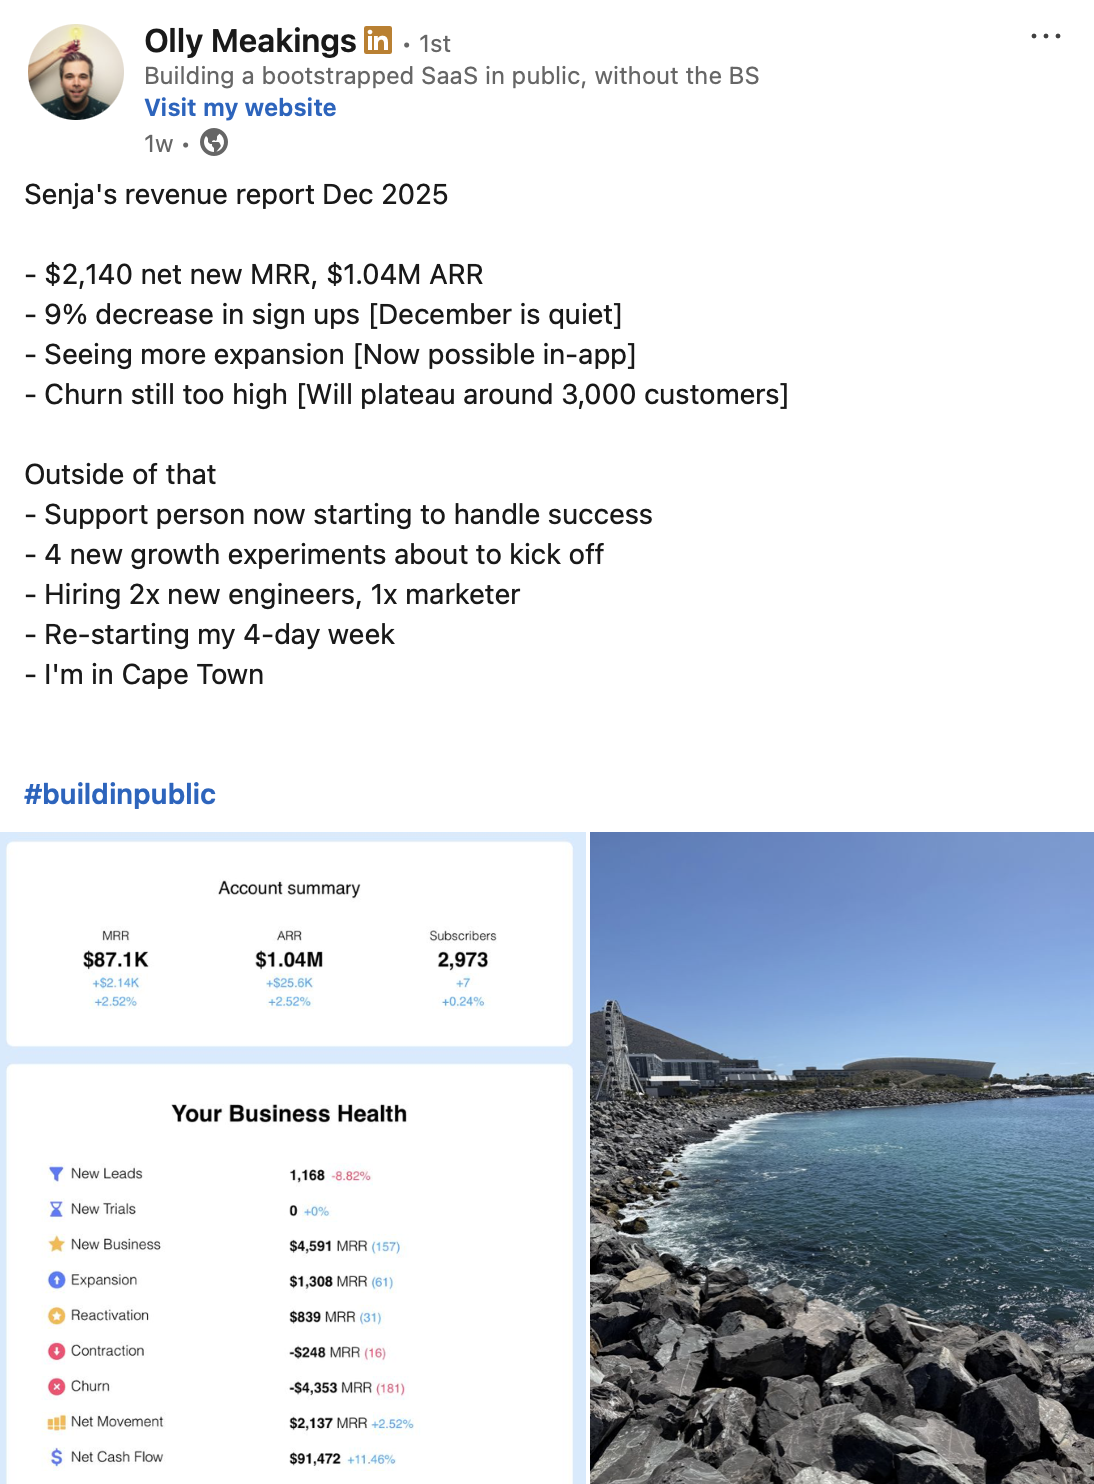
Task: Click the New Leads funnel icon
Action: tap(56, 1174)
